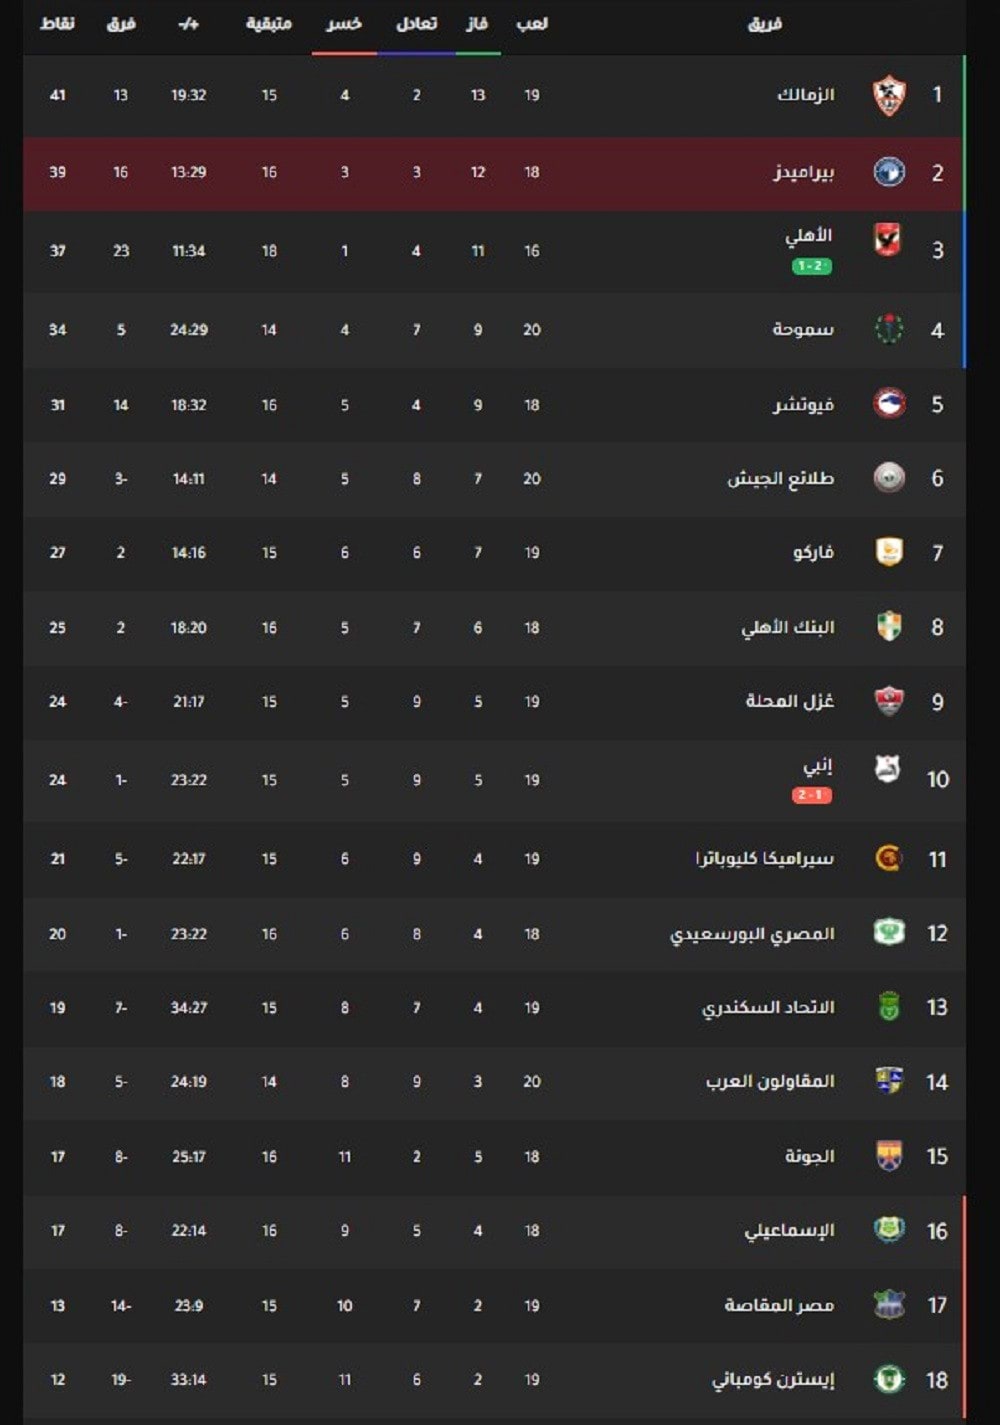Click the Smouha club logo
The image size is (1000, 1425).
[x=888, y=329]
